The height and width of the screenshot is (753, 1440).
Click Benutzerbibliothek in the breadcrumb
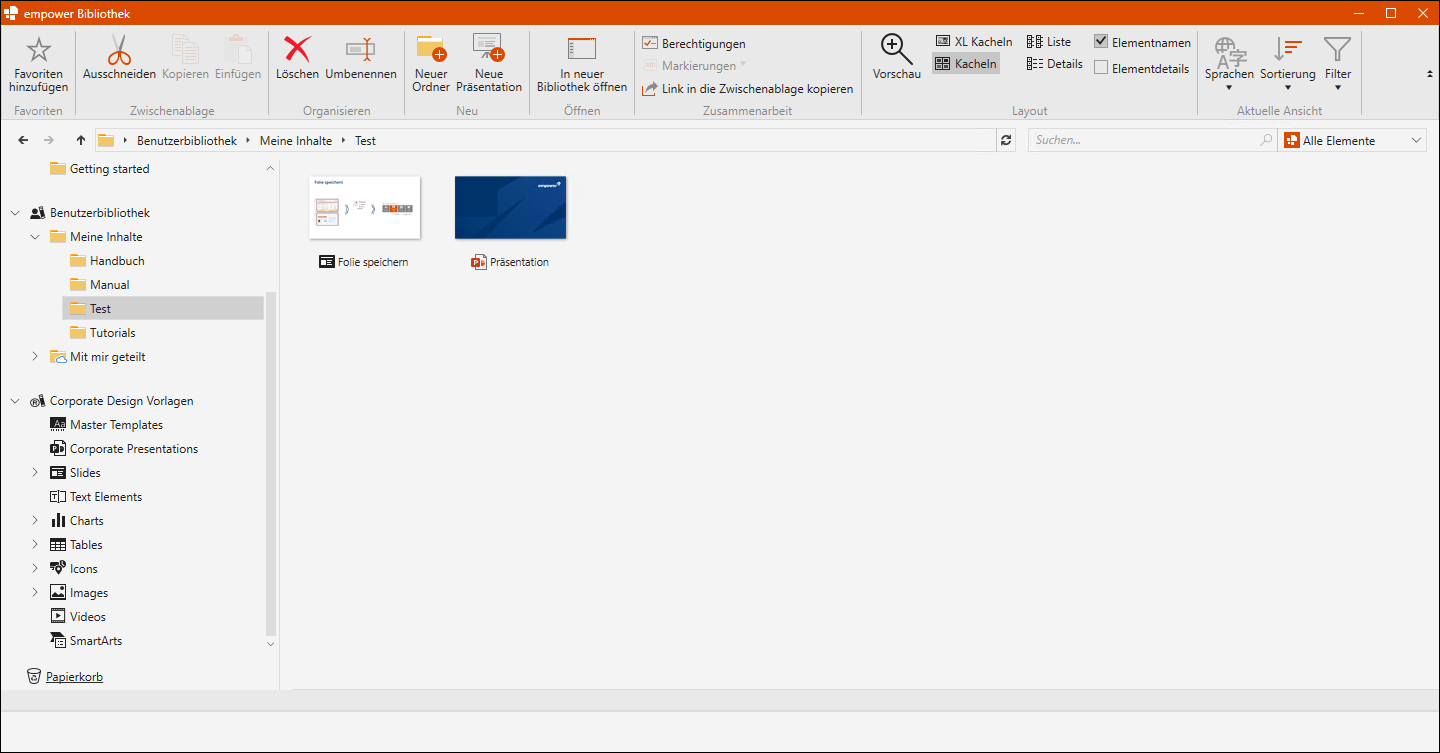point(187,141)
